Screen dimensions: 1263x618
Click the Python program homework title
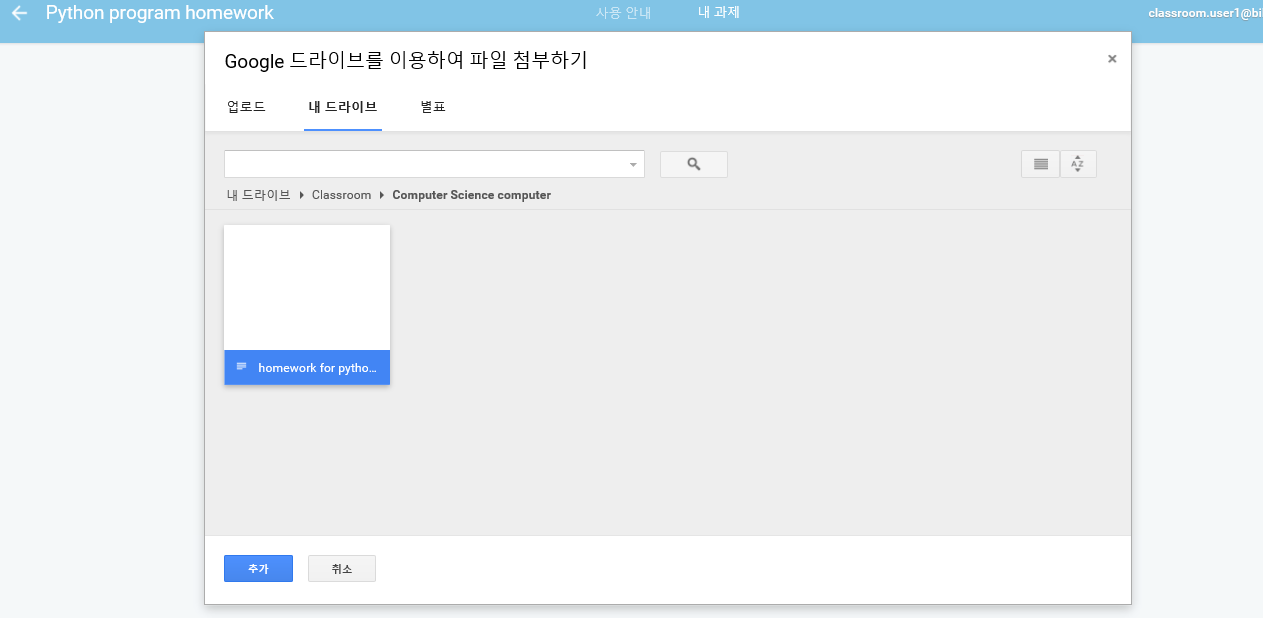[160, 14]
